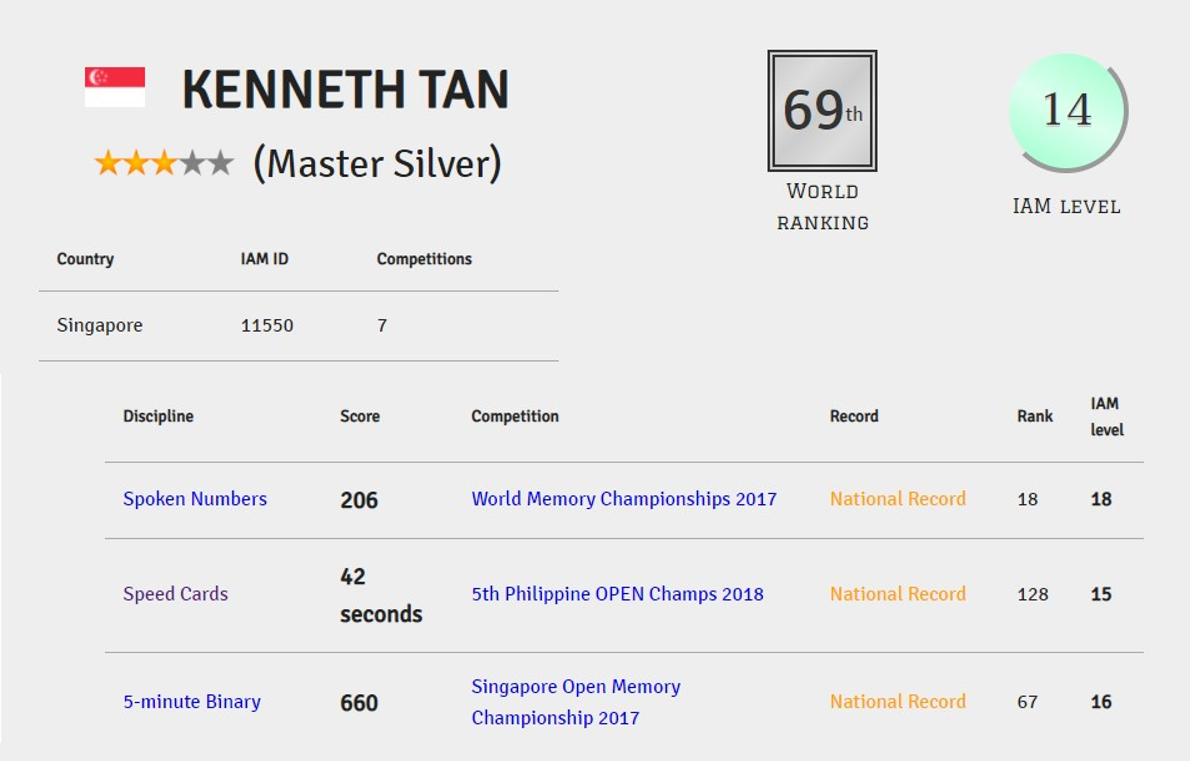
Task: Open World Memory Championships 2017 results
Action: tap(624, 498)
